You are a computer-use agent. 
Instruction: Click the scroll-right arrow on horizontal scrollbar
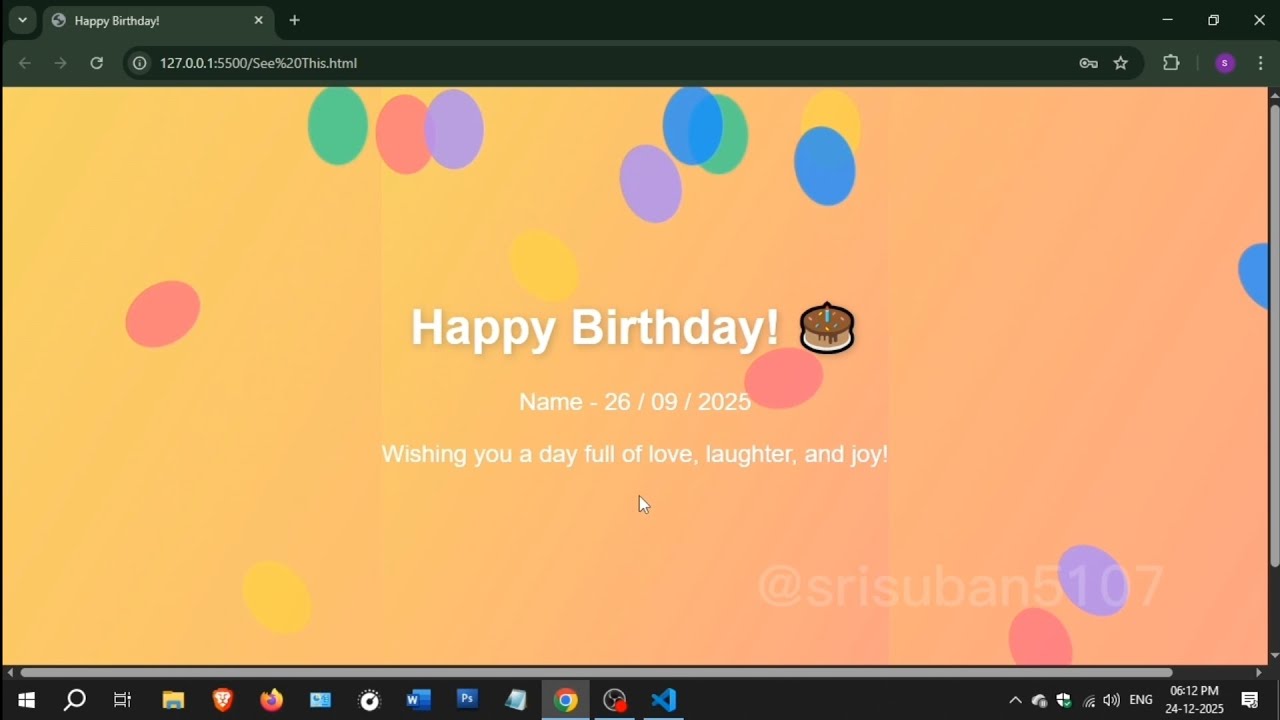[x=1259, y=673]
